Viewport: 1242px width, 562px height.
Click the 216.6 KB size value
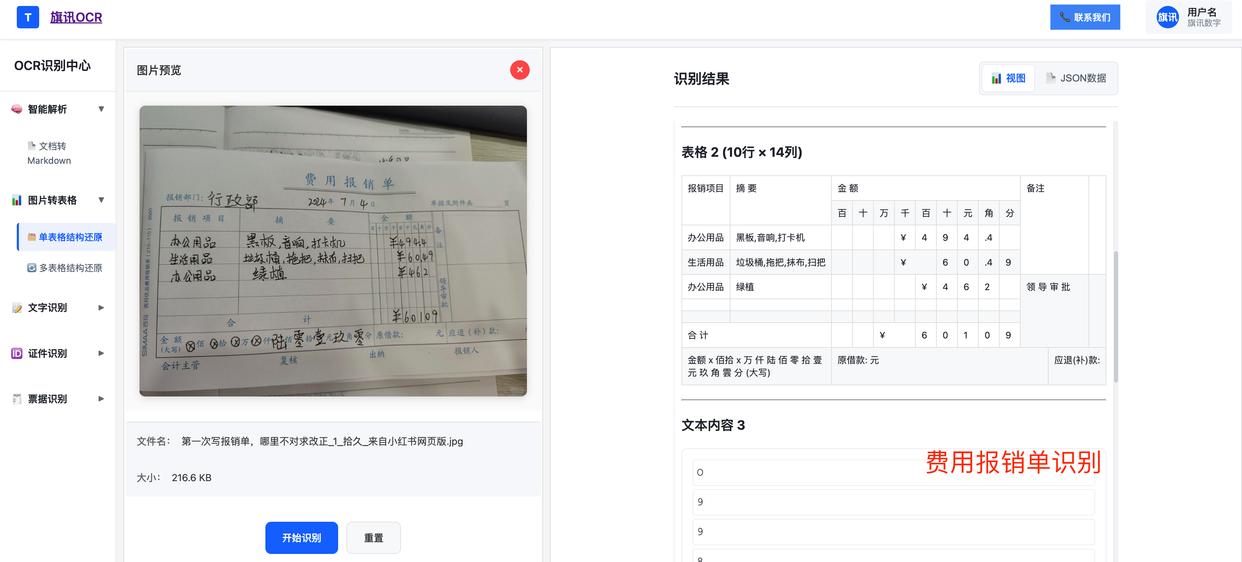click(x=191, y=478)
